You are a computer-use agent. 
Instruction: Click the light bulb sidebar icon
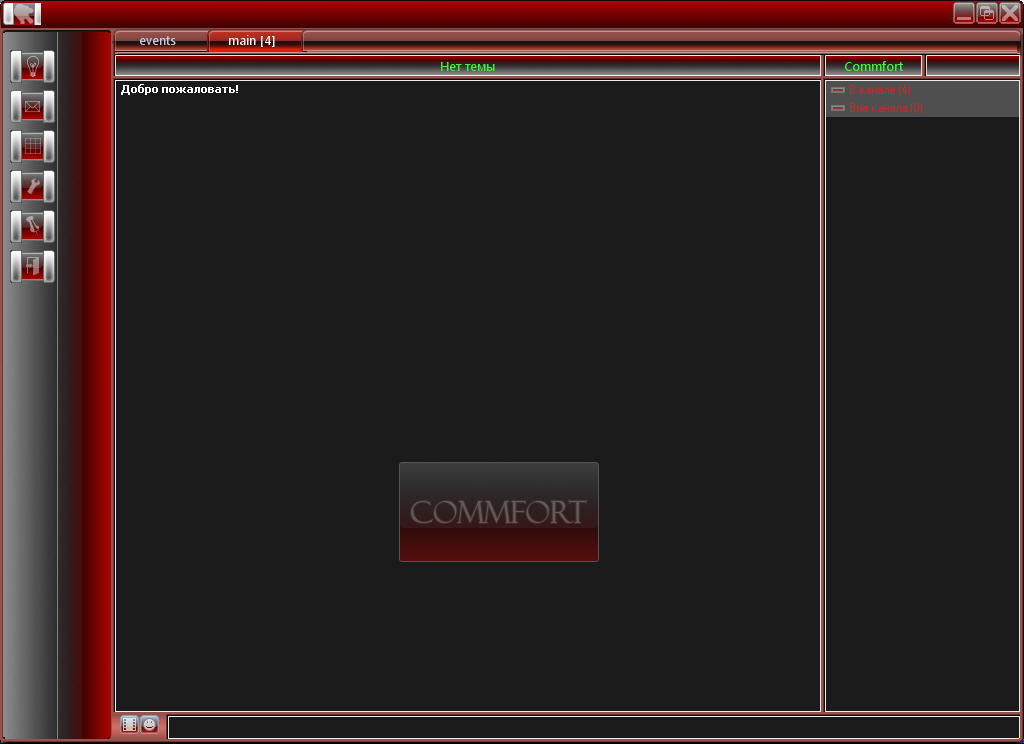[33, 66]
